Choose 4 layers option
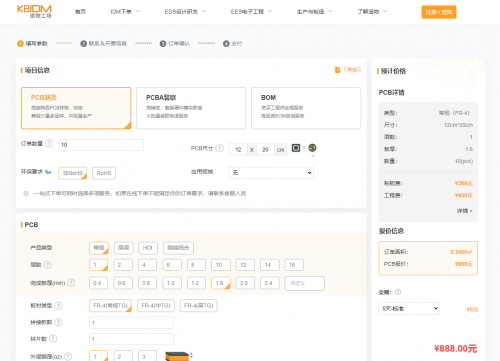This screenshot has width=500, height=361. click(x=147, y=265)
